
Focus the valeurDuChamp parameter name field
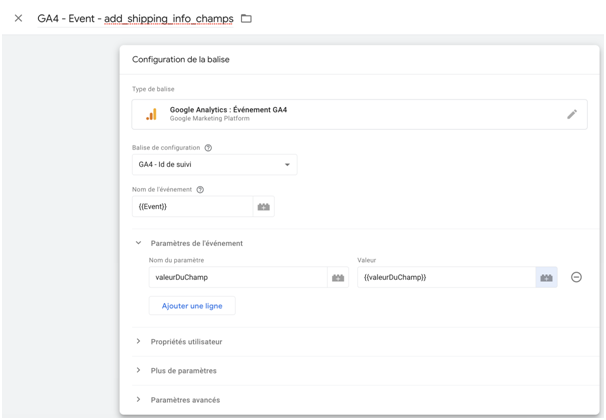(238, 277)
